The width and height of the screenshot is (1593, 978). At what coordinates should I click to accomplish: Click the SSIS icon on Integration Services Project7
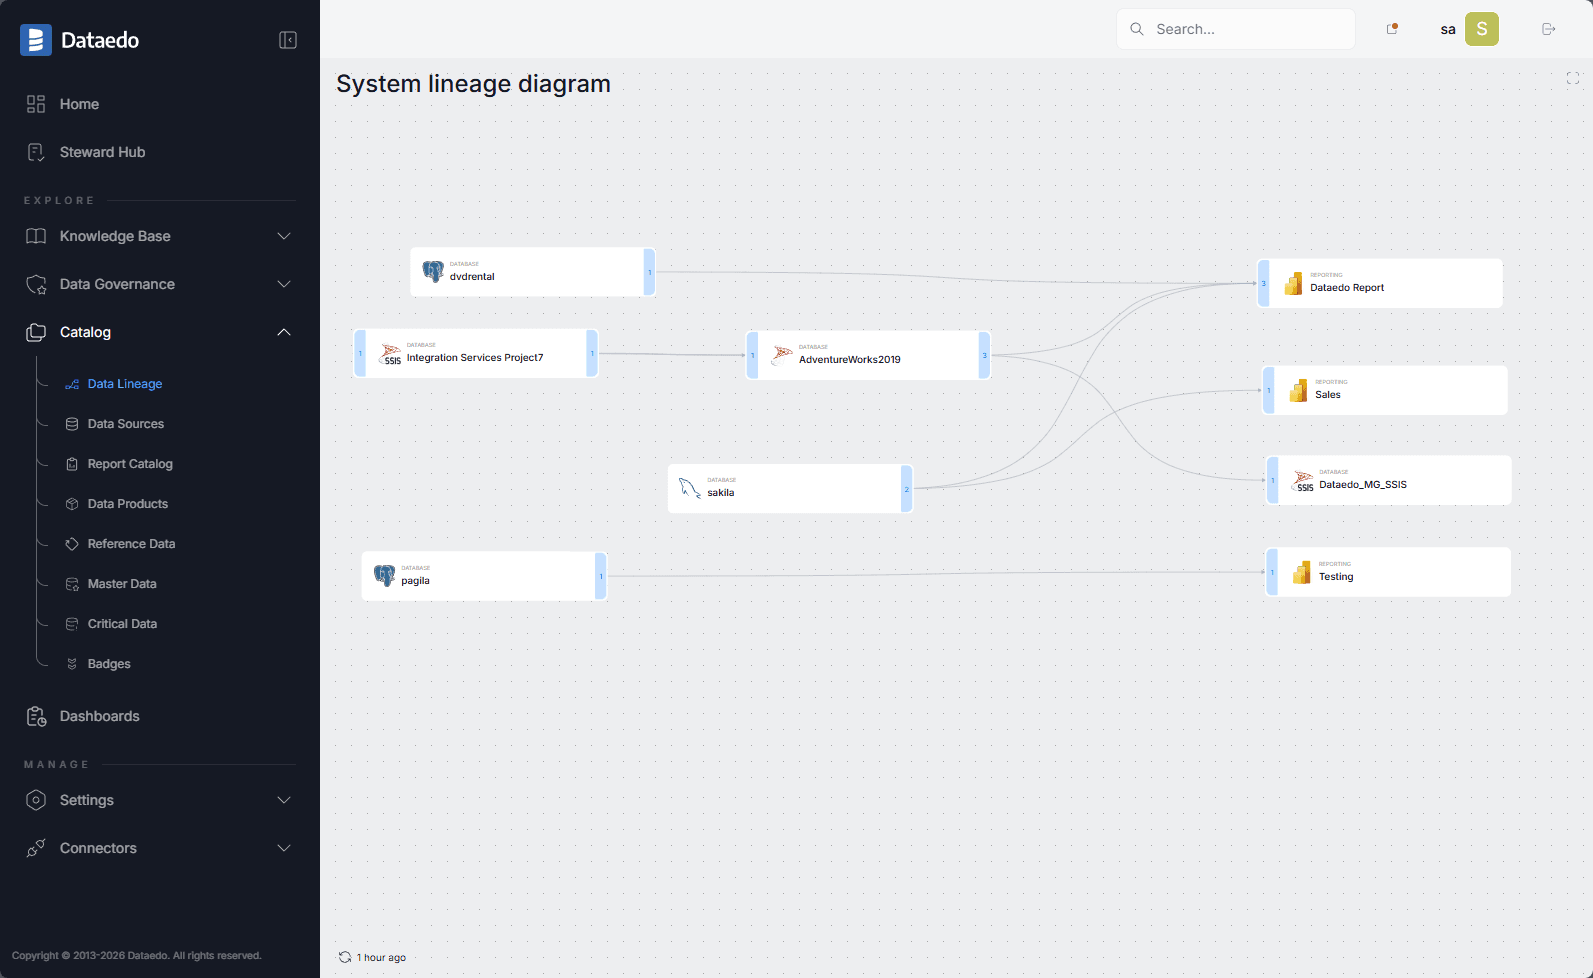(390, 354)
